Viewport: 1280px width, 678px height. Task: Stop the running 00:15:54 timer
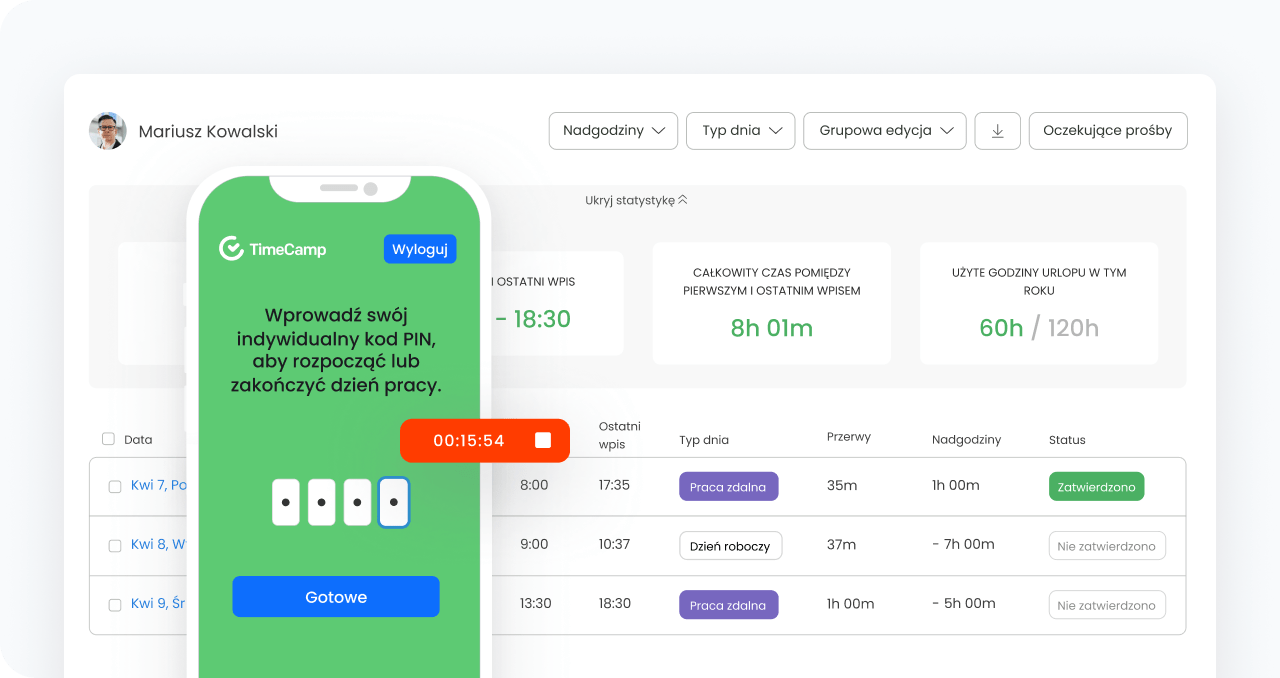(x=543, y=440)
